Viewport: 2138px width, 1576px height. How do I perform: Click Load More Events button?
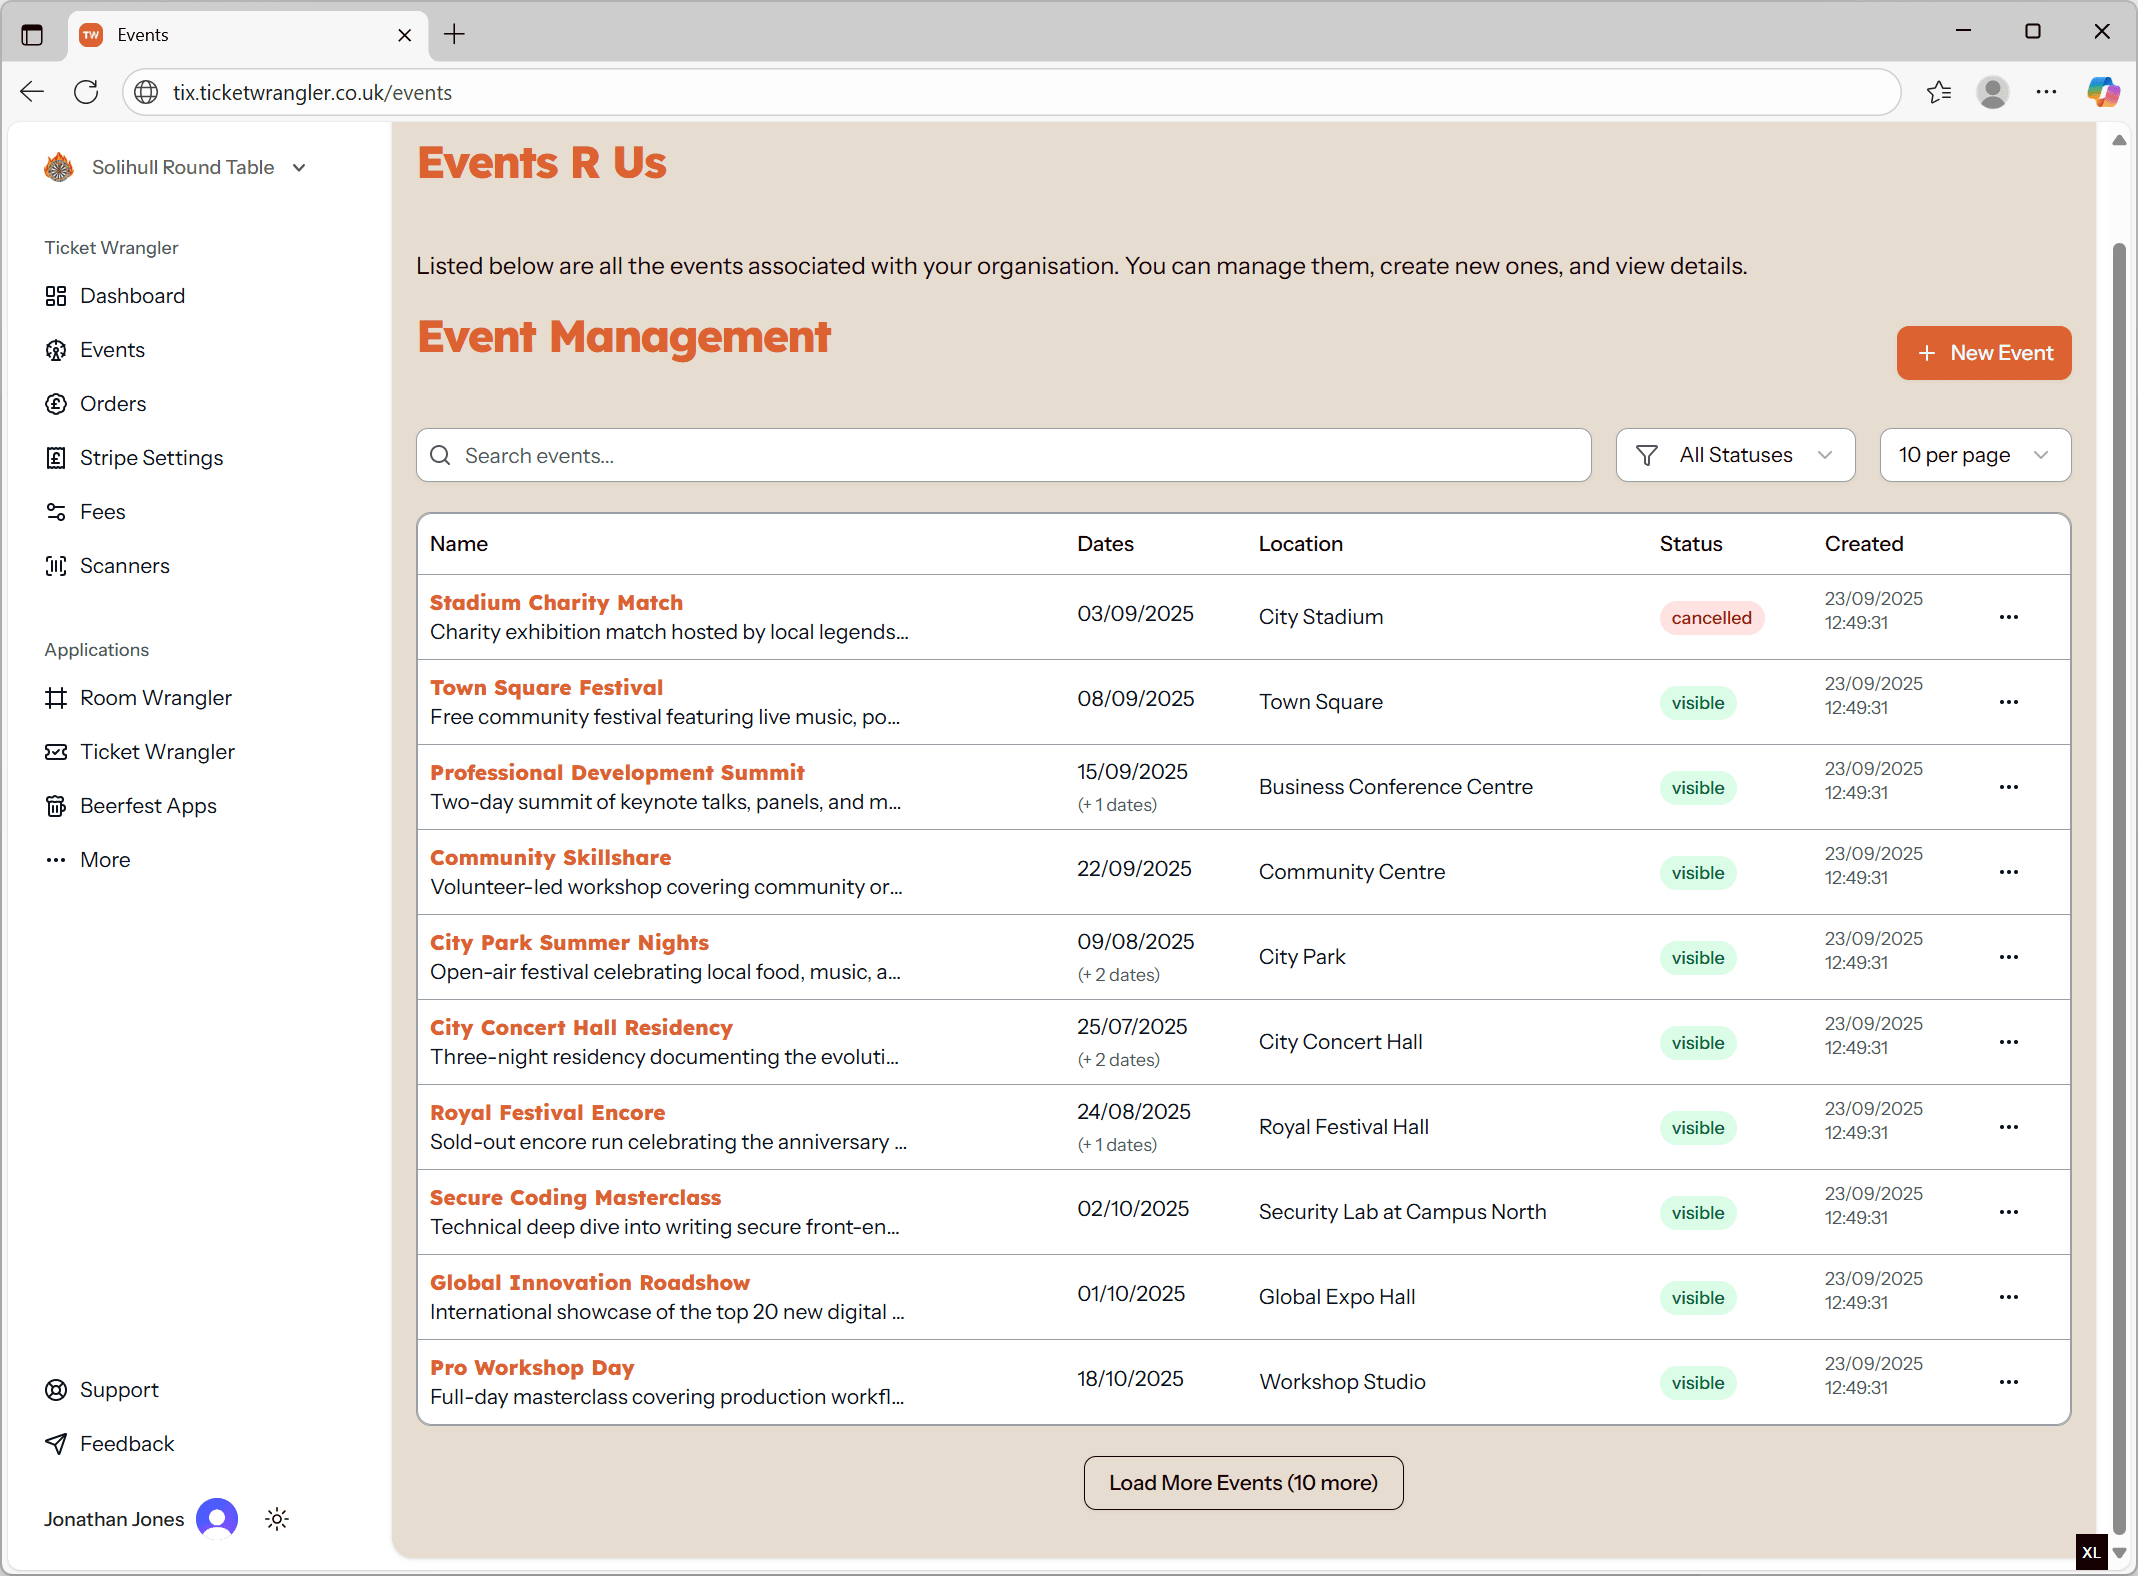1243,1483
